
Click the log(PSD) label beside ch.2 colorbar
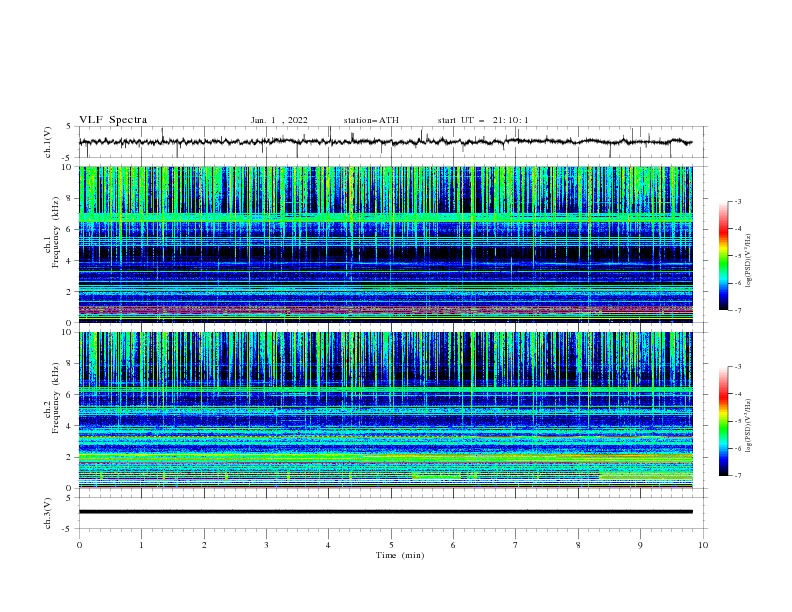tap(748, 425)
